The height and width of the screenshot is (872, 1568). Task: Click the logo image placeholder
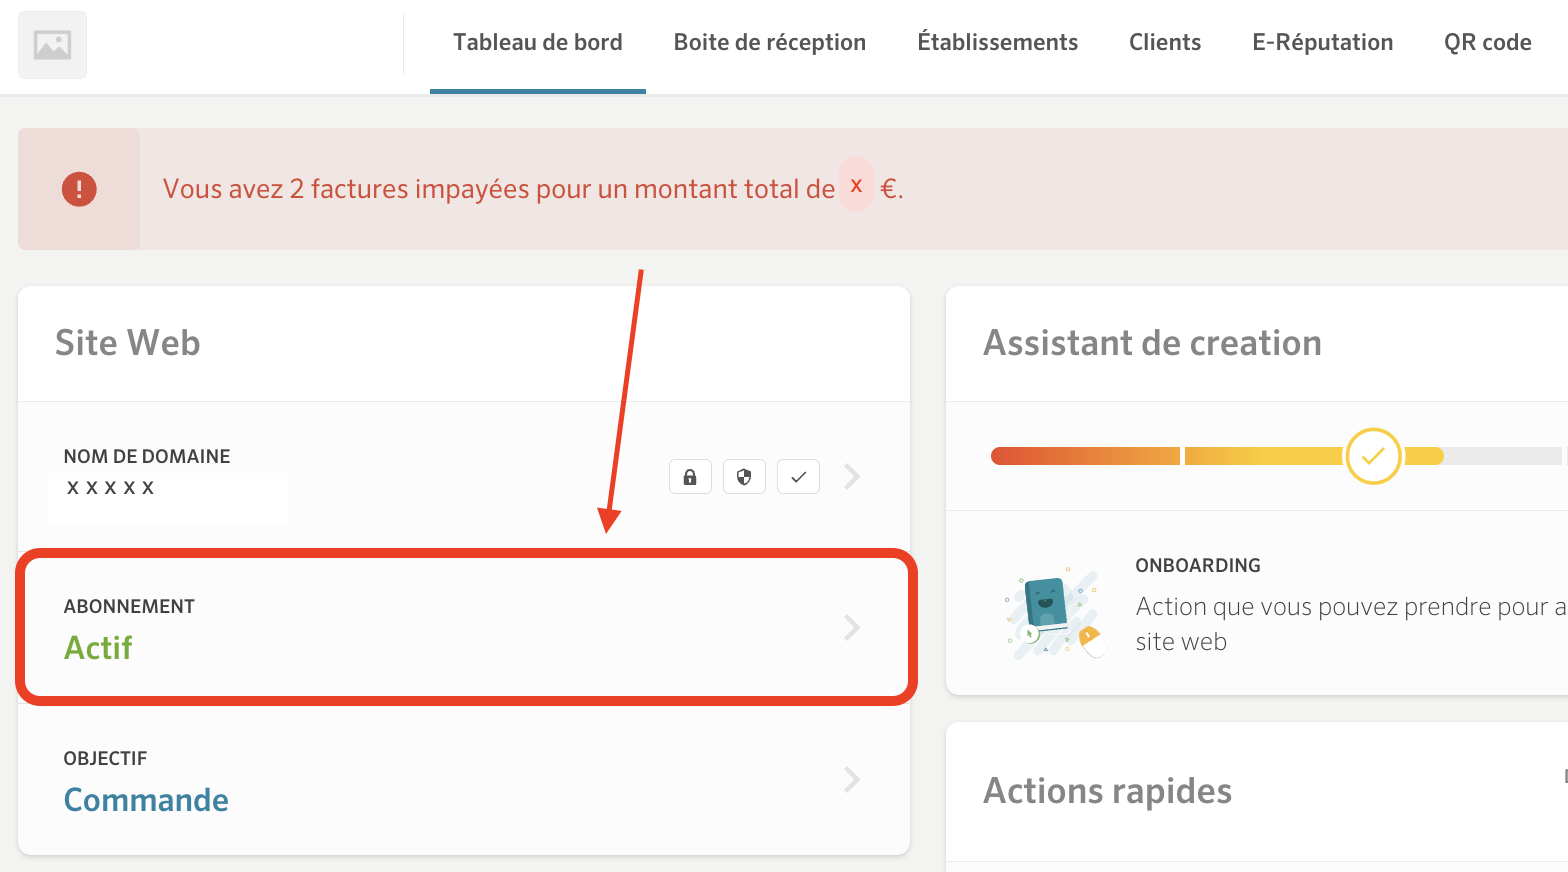coord(52,45)
